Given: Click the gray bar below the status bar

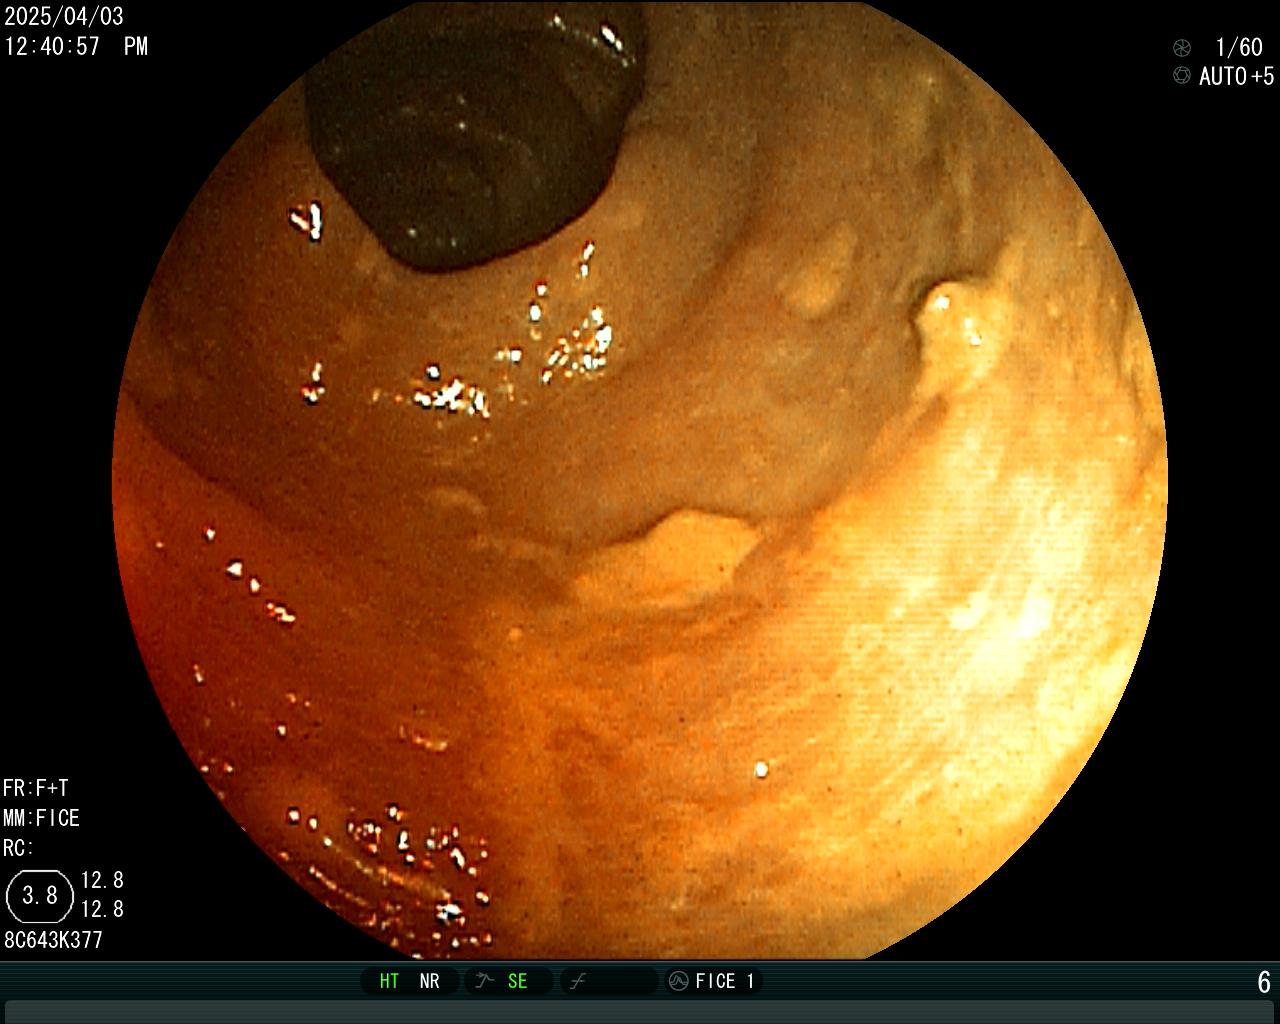Looking at the screenshot, I should [640, 1011].
